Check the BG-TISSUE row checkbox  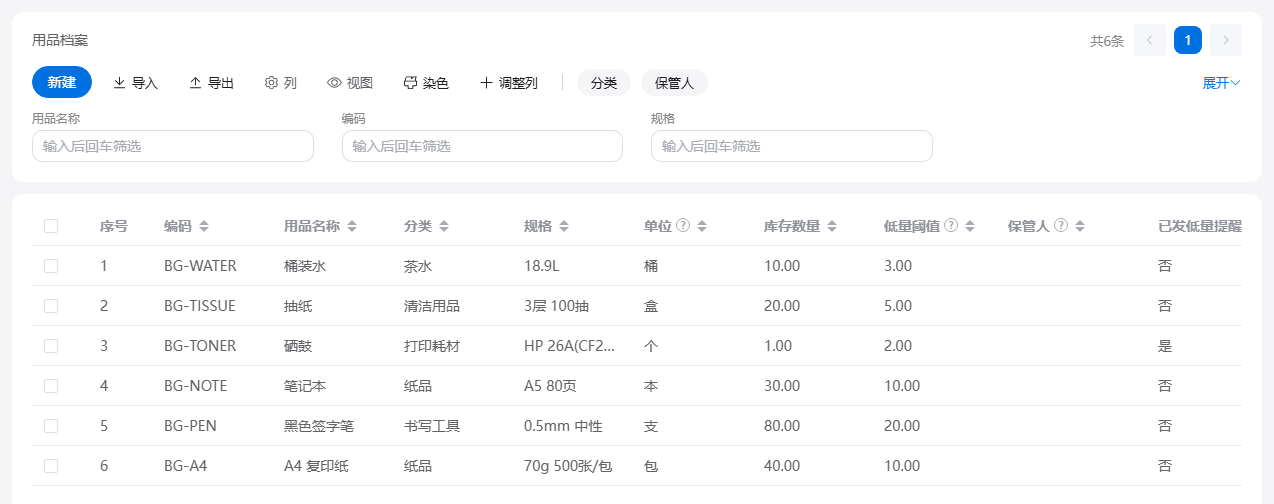point(51,306)
